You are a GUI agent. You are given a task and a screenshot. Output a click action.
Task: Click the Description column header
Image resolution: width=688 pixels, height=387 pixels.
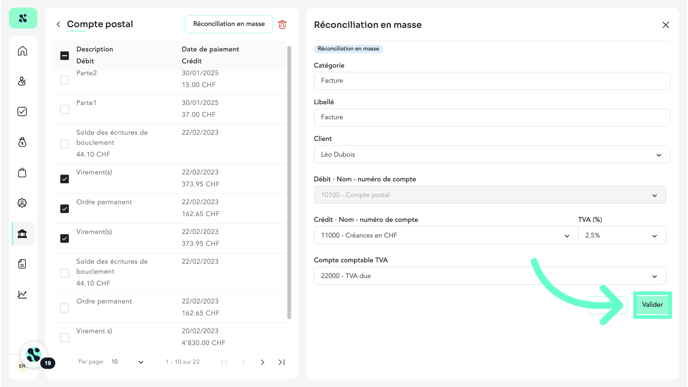pyautogui.click(x=95, y=49)
